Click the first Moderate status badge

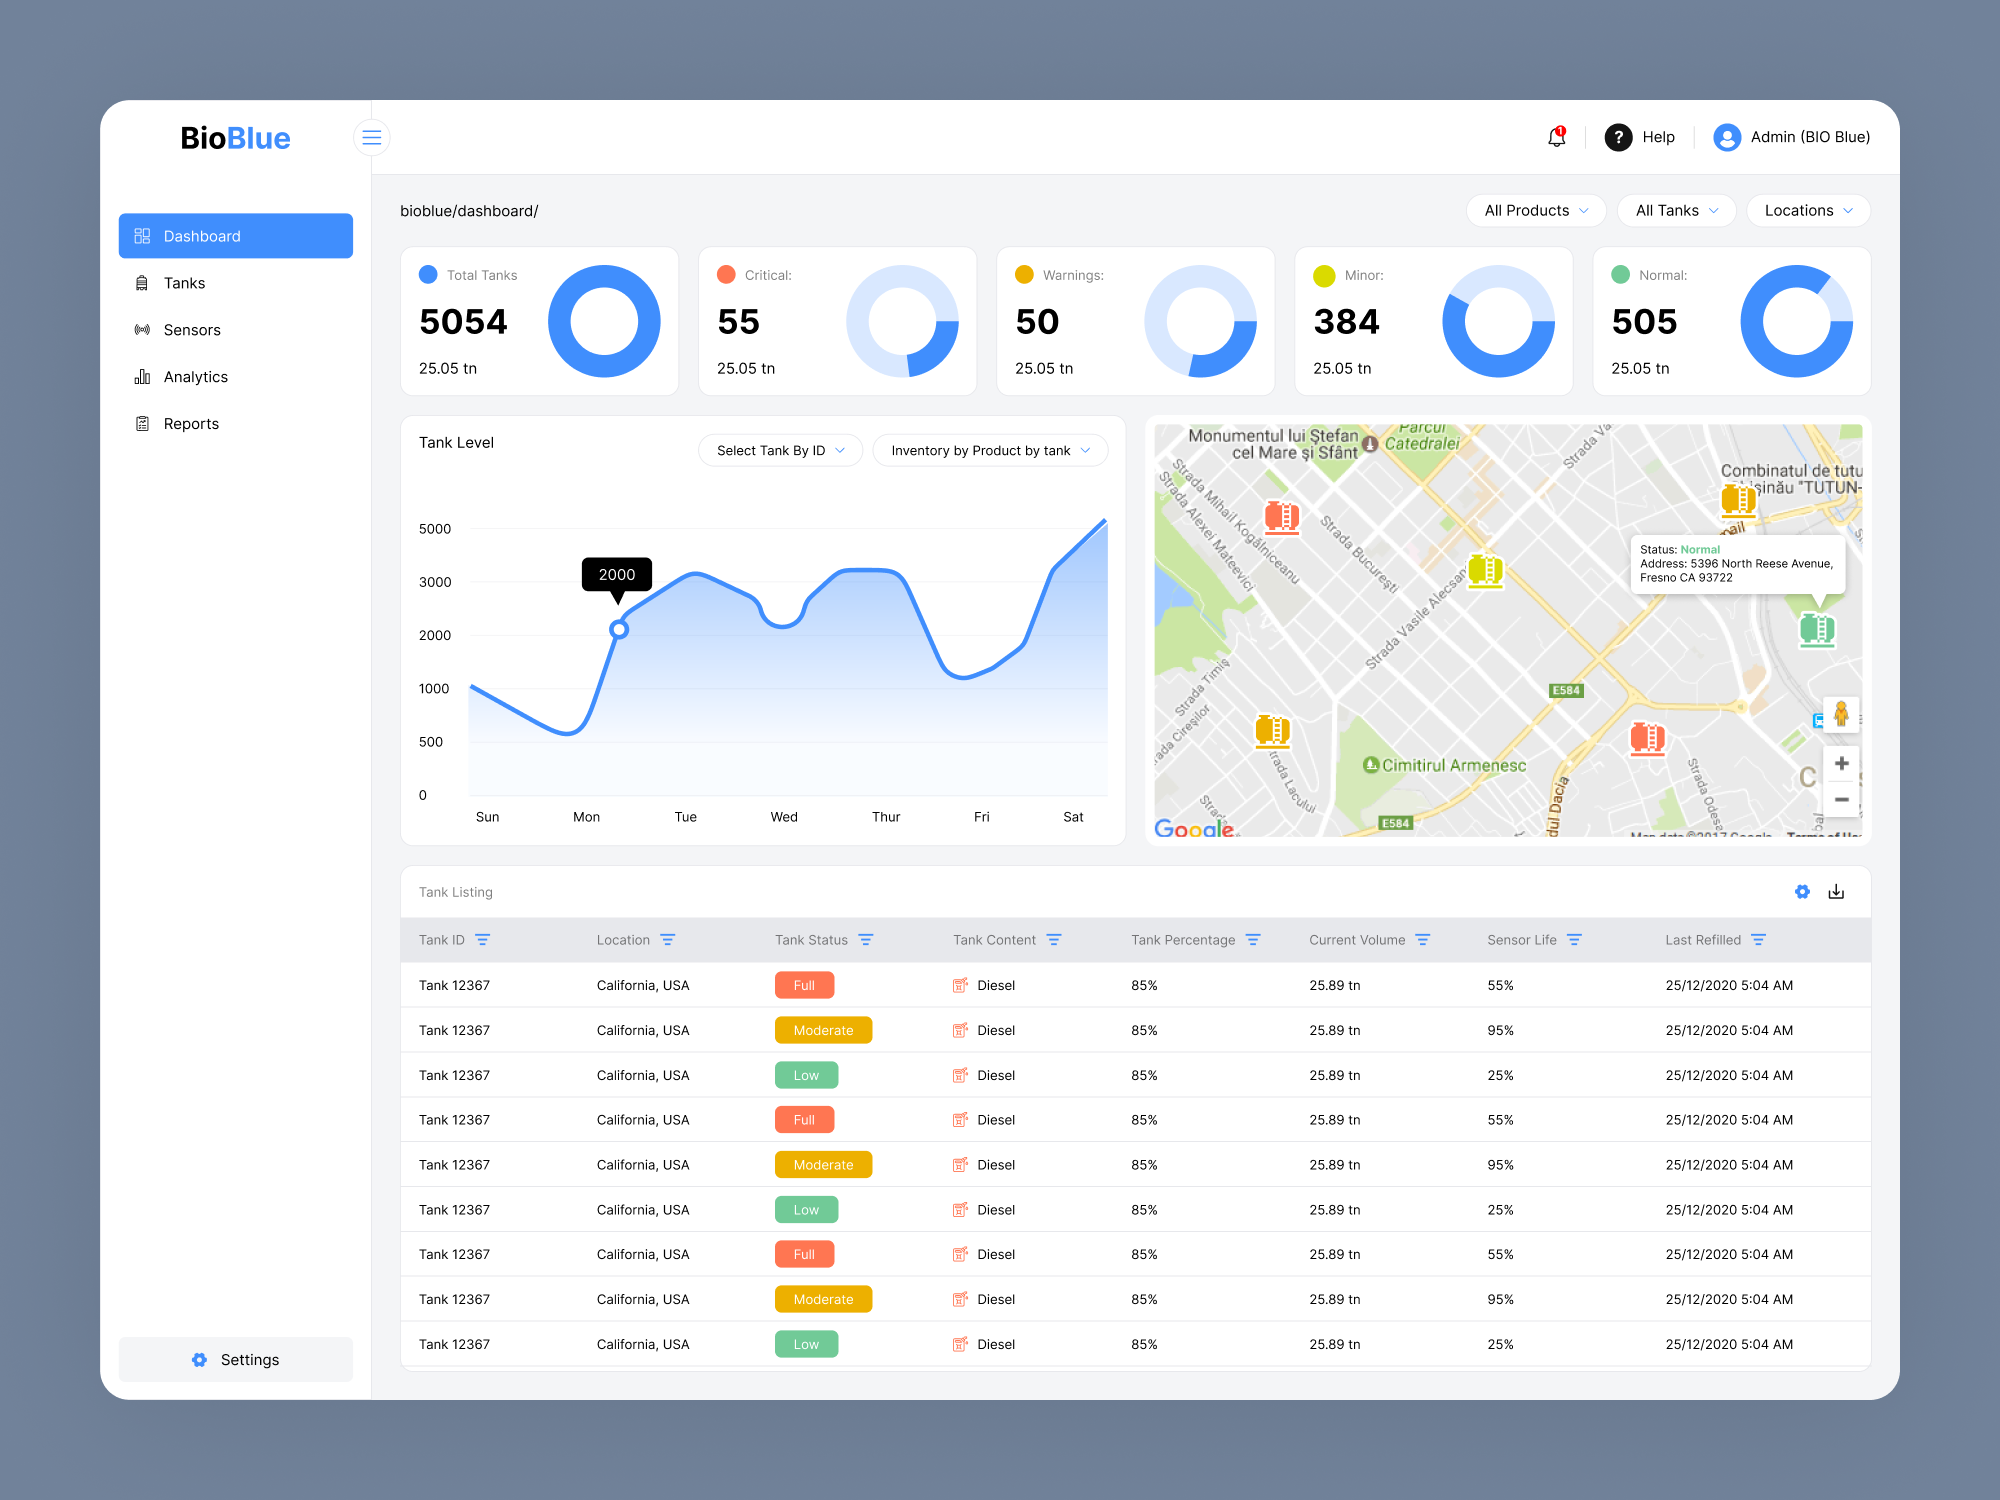[x=823, y=1030]
